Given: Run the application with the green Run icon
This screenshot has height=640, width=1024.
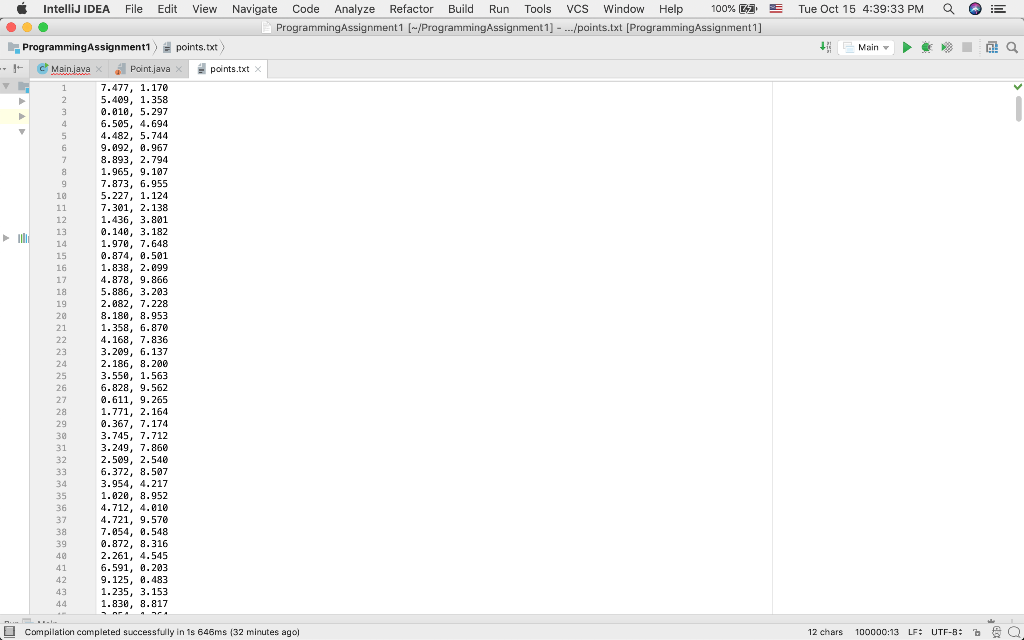Looking at the screenshot, I should point(906,47).
